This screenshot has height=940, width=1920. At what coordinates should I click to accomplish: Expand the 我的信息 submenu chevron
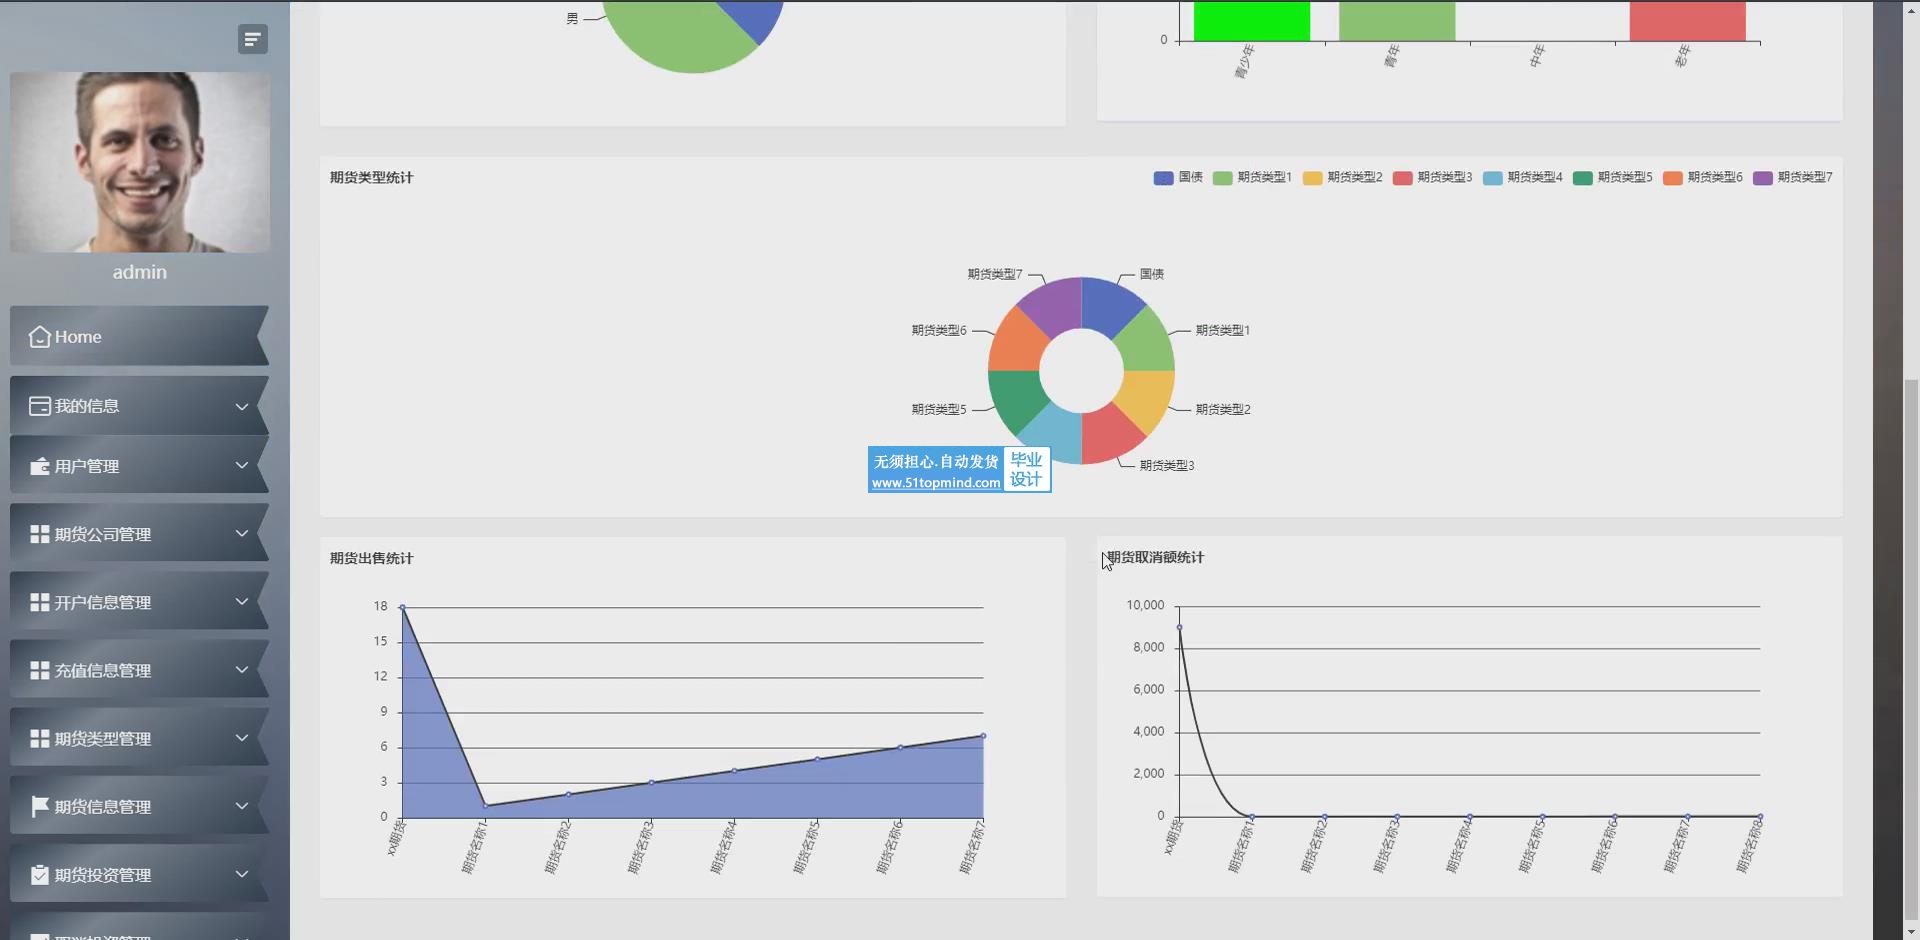[x=241, y=406]
